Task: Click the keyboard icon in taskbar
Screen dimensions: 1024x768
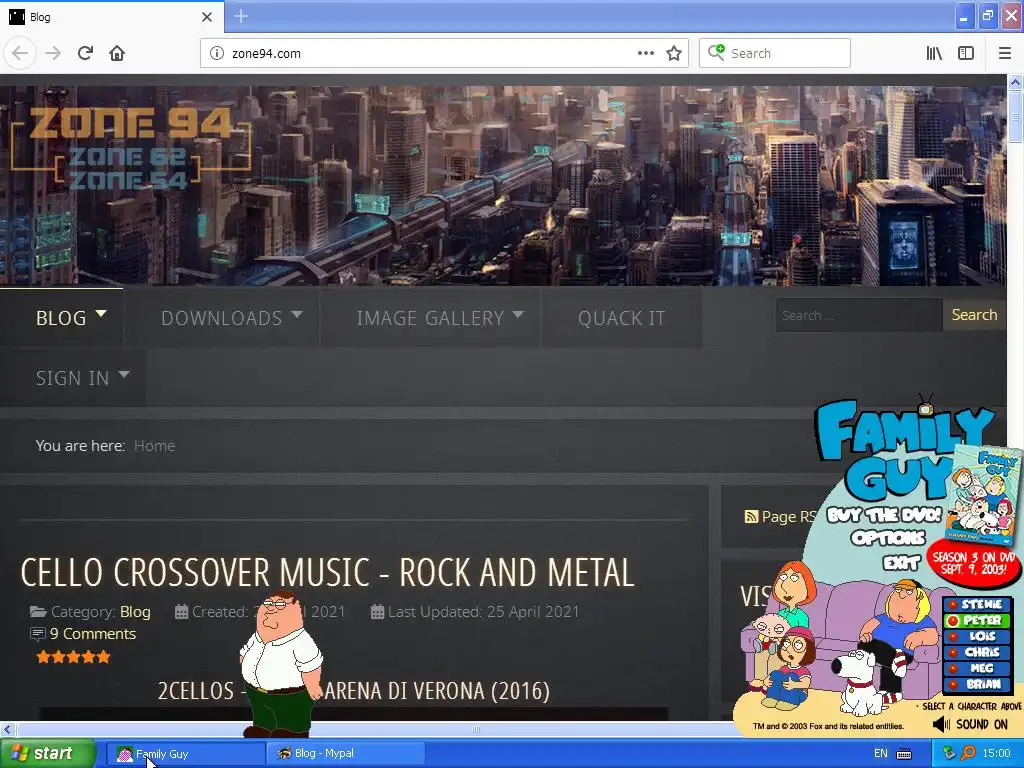Action: coord(904,754)
